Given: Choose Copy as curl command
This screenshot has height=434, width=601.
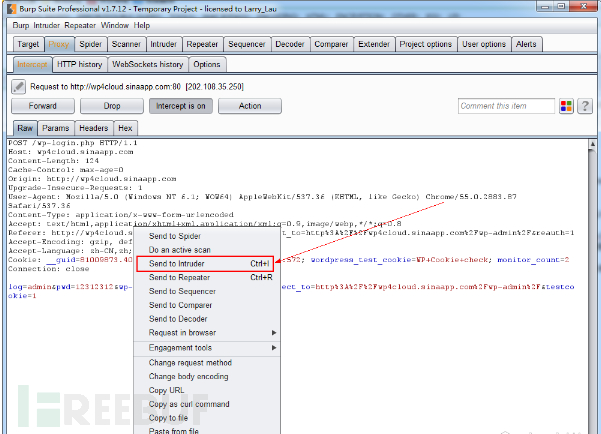Looking at the screenshot, I should [x=207, y=404].
